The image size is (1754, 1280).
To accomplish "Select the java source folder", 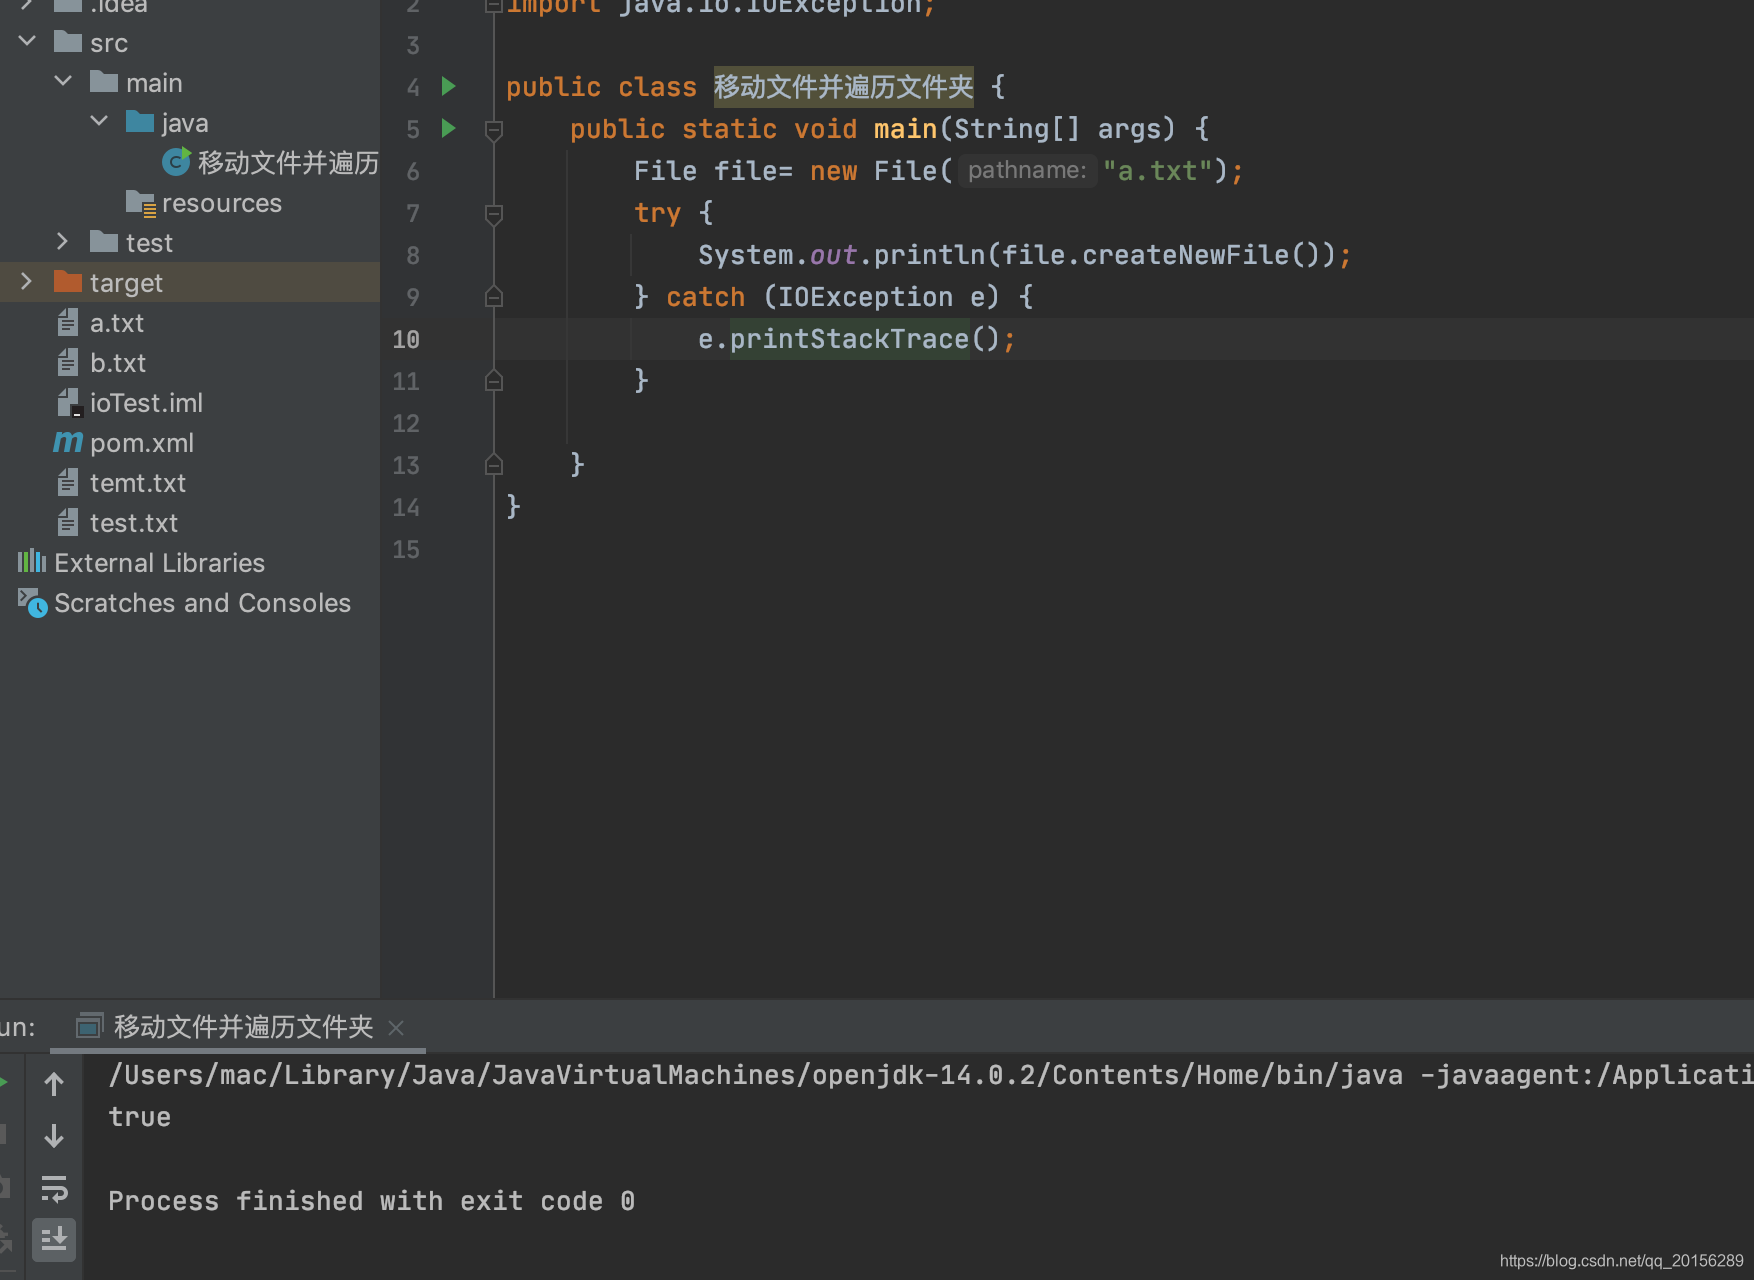I will click(x=185, y=123).
